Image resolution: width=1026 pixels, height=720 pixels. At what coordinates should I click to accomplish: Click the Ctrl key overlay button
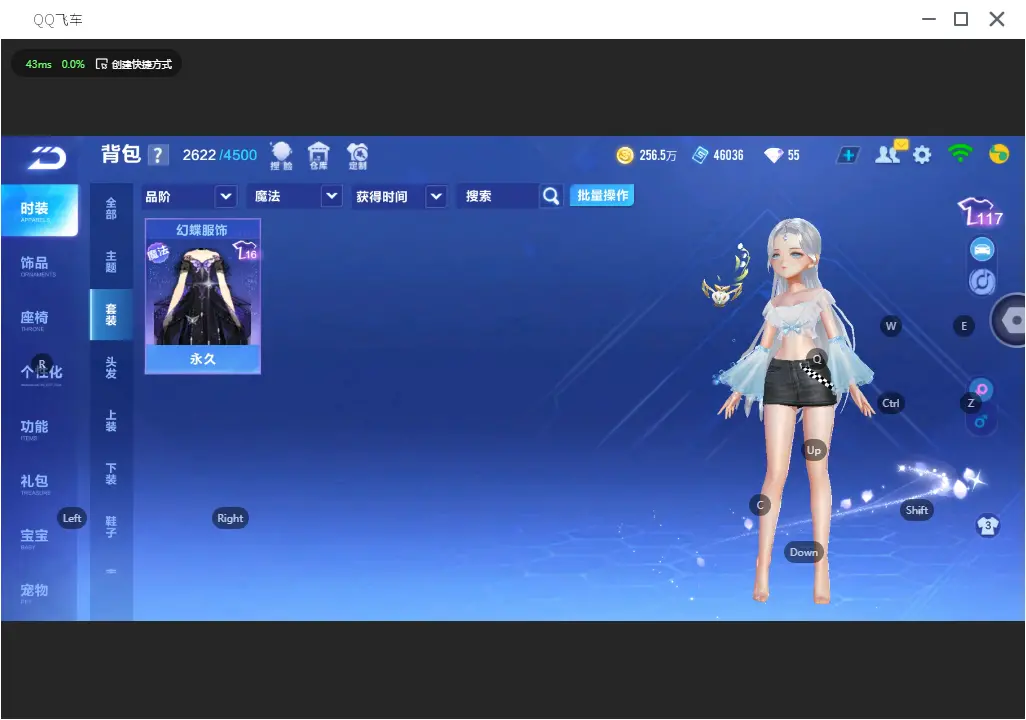(x=891, y=403)
